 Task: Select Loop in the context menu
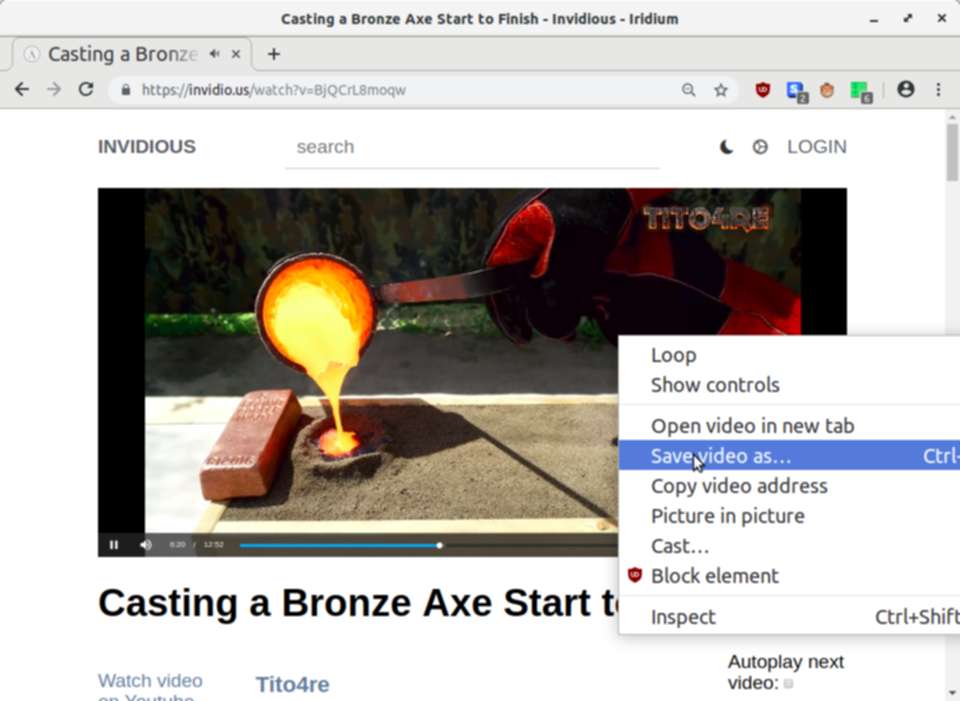pos(790,355)
